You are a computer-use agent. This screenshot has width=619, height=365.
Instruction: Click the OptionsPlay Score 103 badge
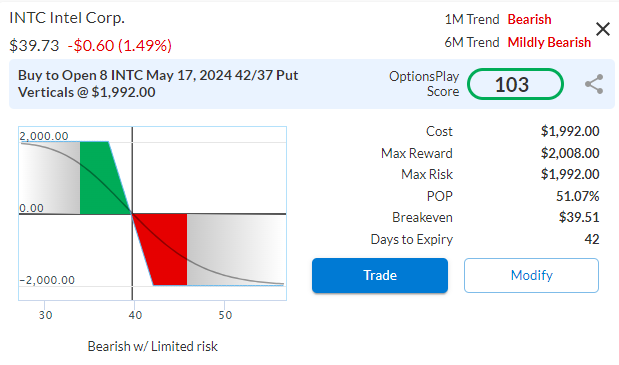[x=515, y=84]
